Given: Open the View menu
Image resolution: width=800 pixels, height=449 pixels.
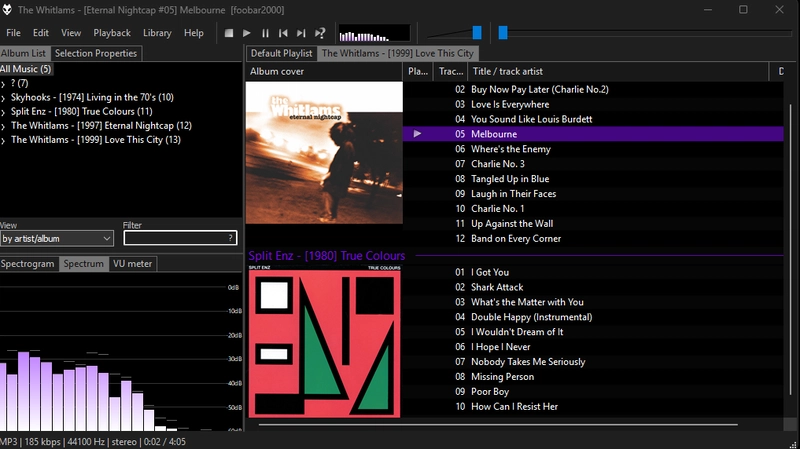Looking at the screenshot, I should [71, 33].
